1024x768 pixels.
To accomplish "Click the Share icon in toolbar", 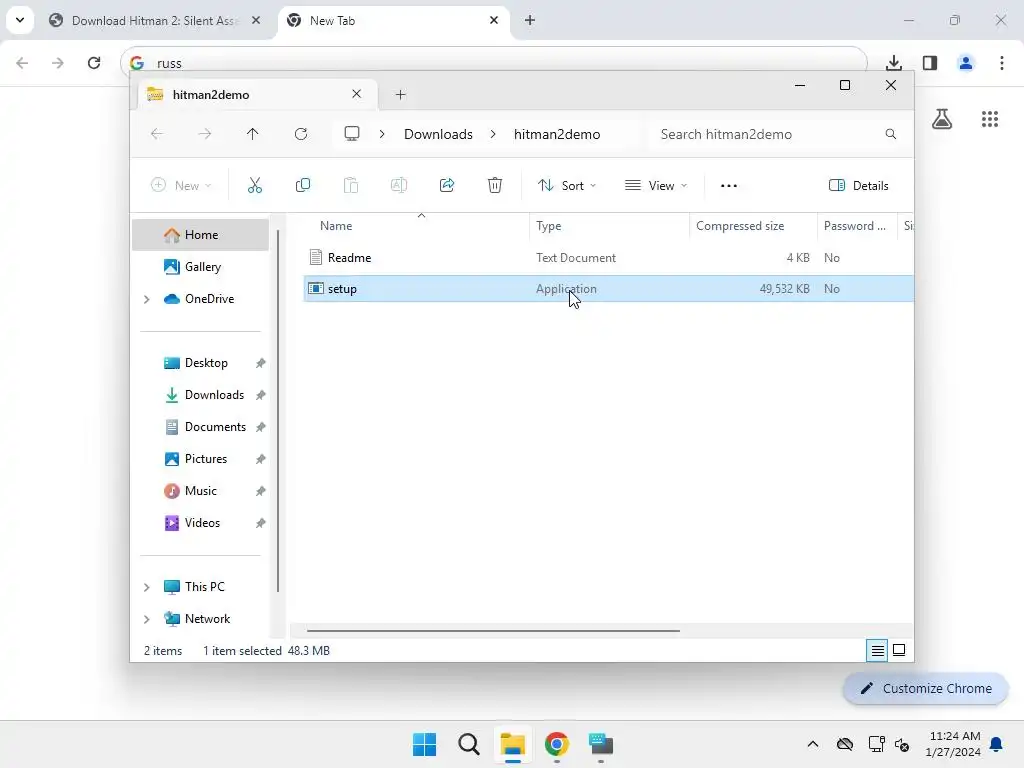I will 447,185.
